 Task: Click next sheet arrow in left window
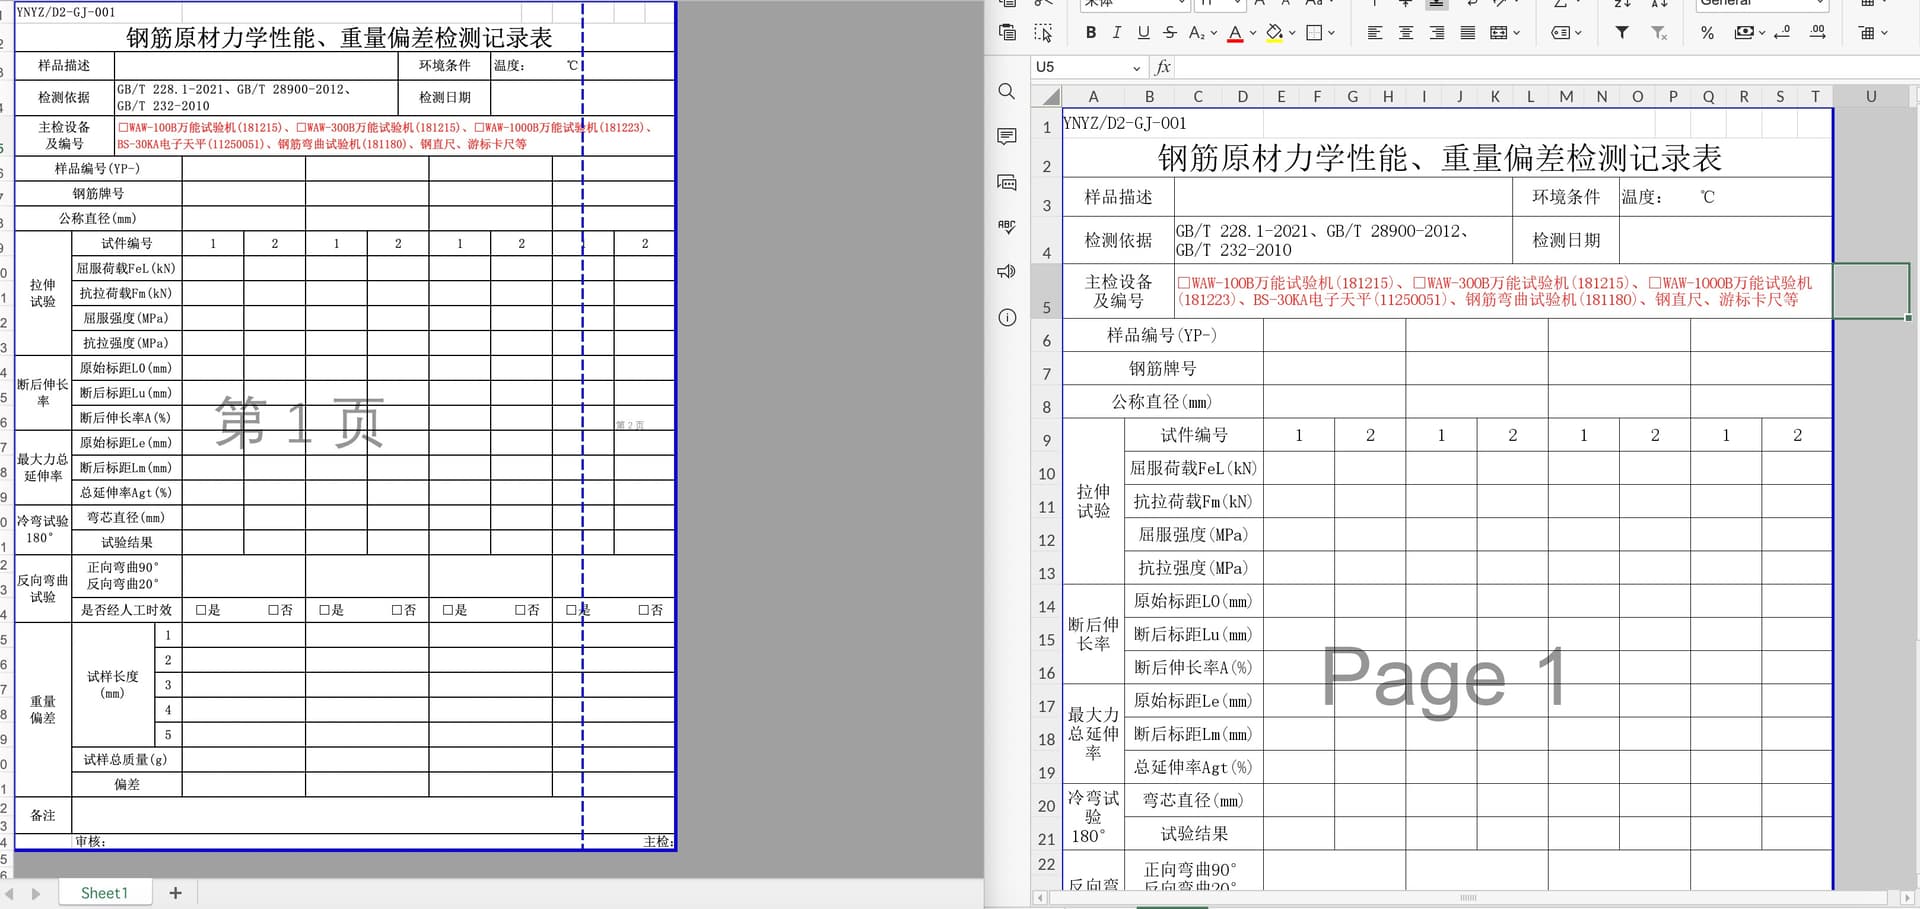36,893
